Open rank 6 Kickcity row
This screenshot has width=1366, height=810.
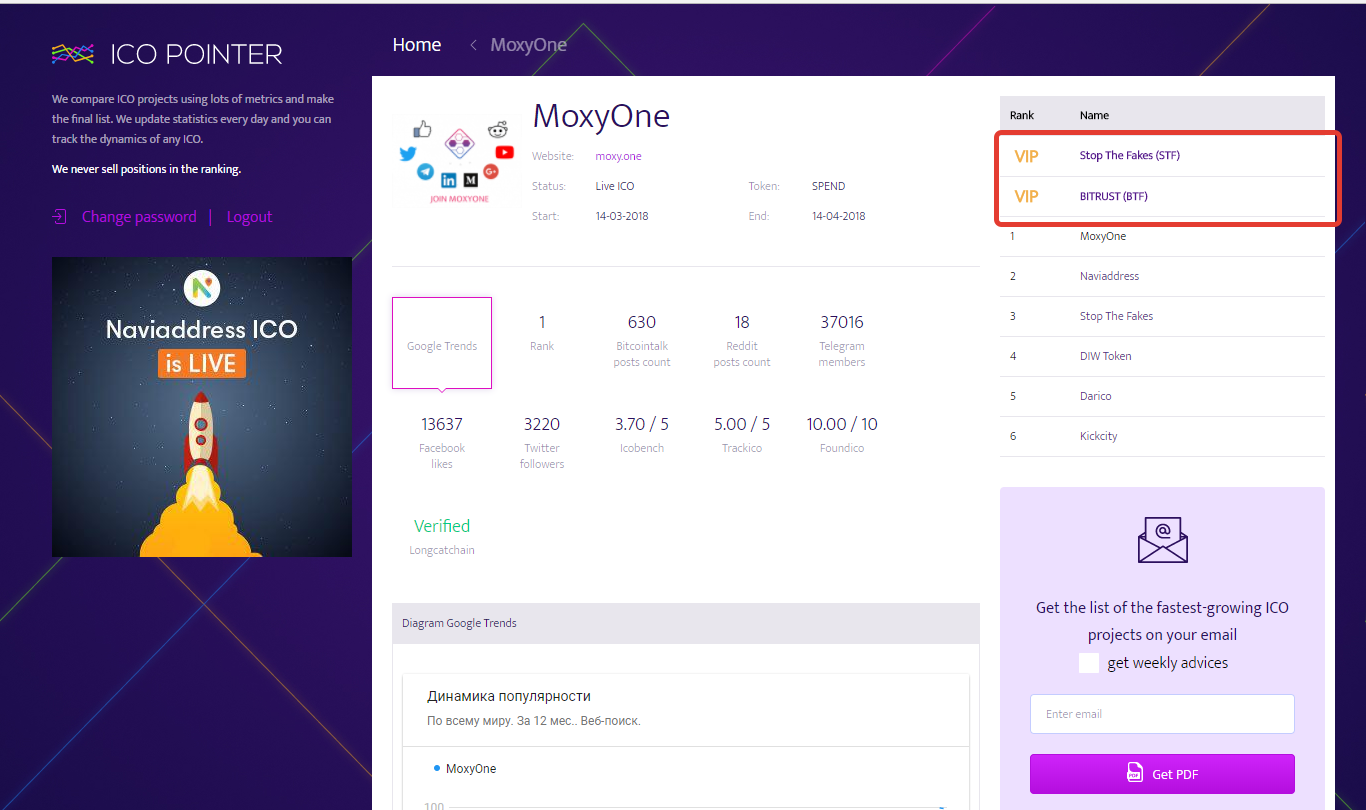[x=1162, y=436]
